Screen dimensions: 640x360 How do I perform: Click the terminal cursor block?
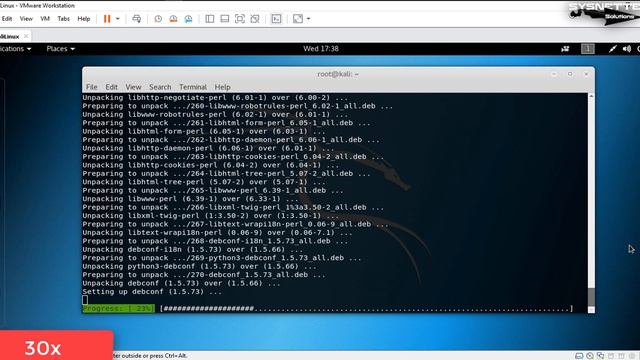click(85, 300)
